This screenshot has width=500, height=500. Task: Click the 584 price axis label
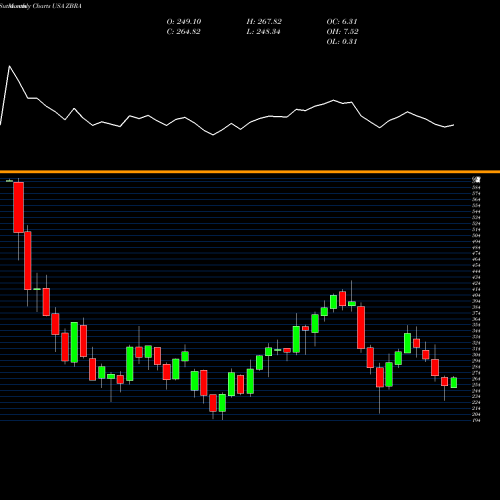coord(476,188)
